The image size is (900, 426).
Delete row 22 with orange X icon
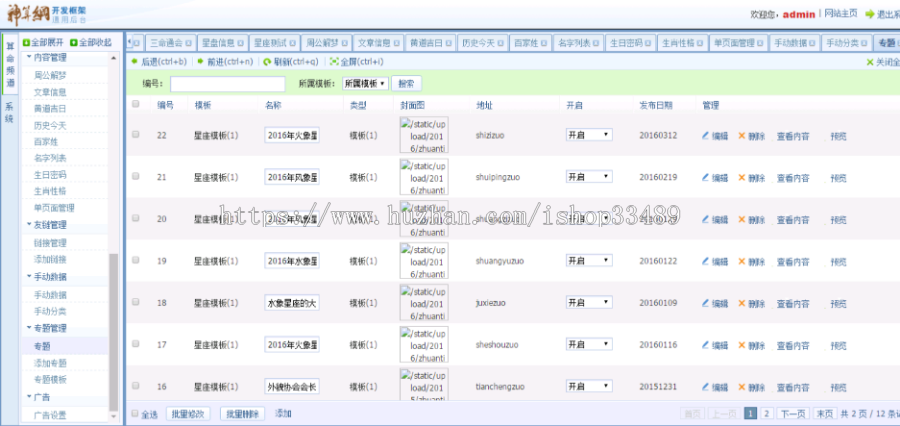tap(742, 136)
